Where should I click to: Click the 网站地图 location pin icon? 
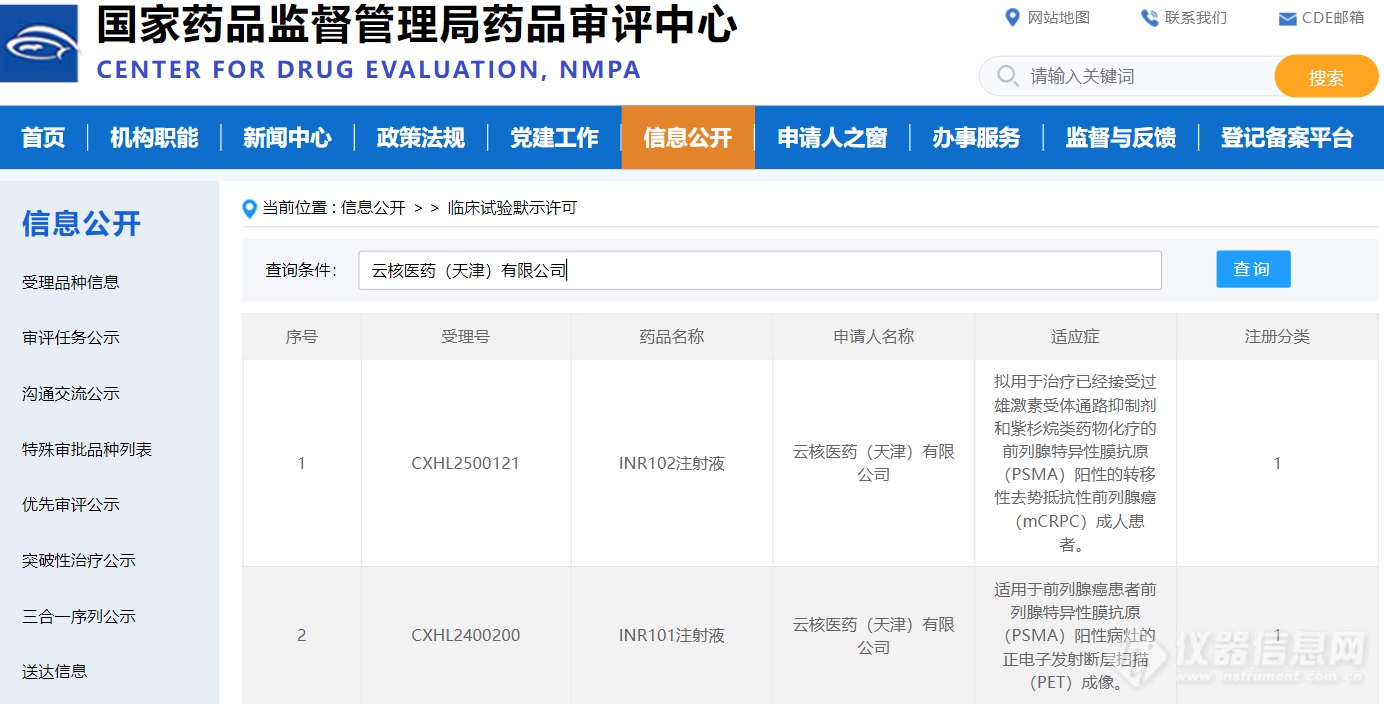point(1012,18)
